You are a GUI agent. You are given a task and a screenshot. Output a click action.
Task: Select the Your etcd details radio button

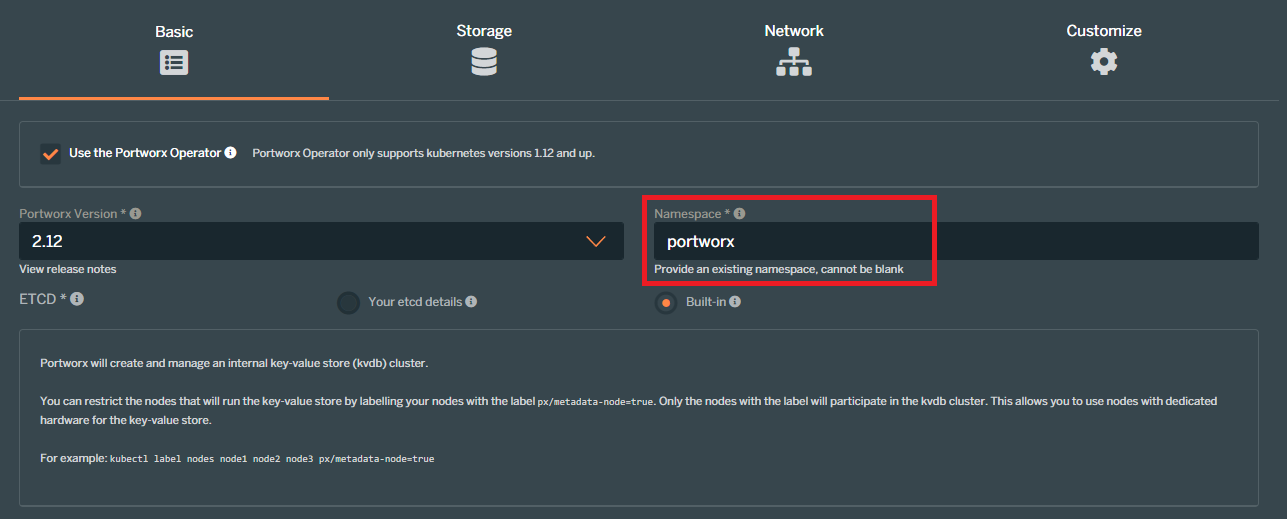[x=348, y=302]
